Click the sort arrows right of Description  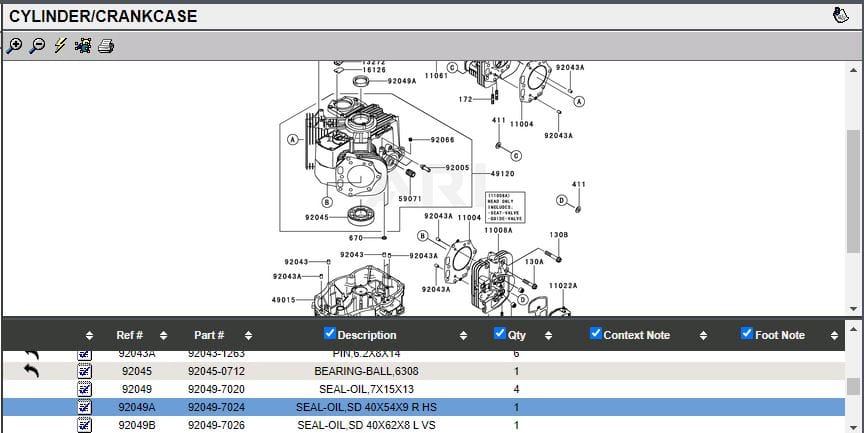pos(463,335)
